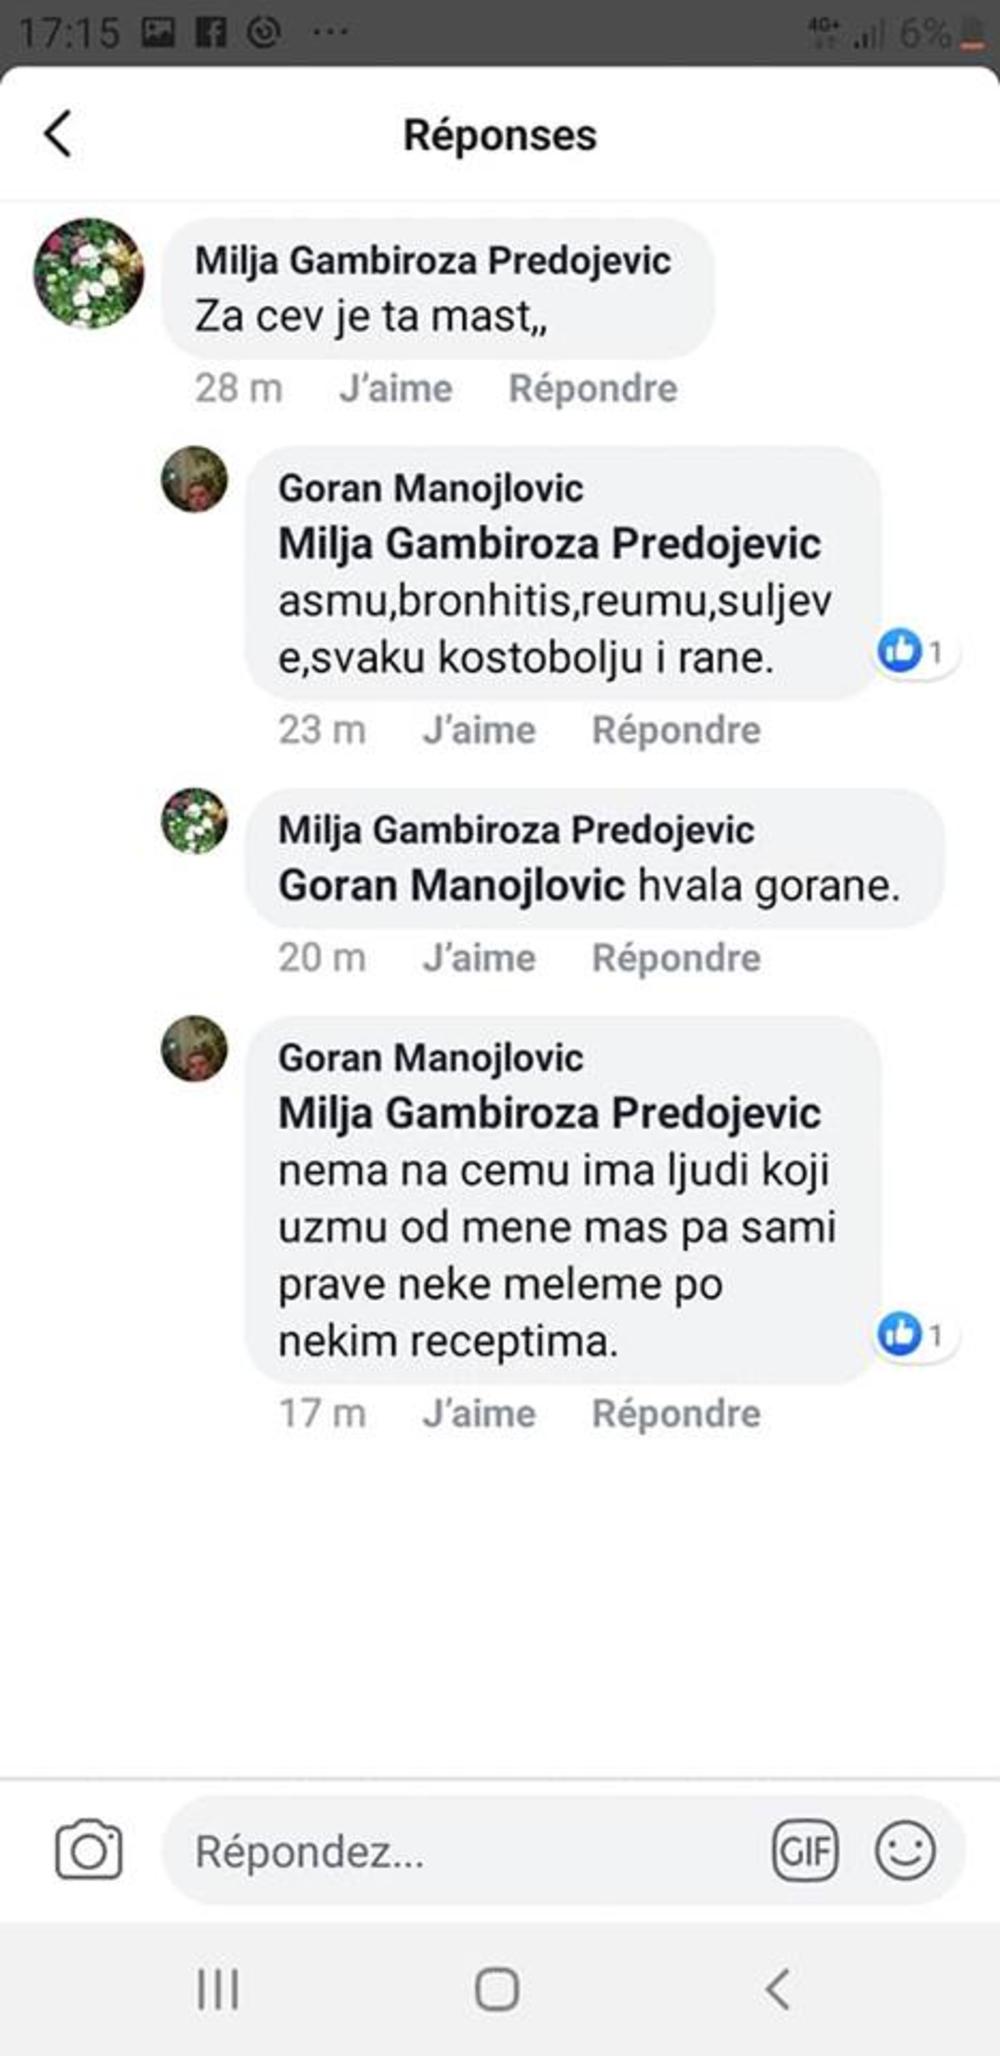The image size is (1000, 2056).
Task: Open the emoji smiley picker
Action: tap(905, 1851)
